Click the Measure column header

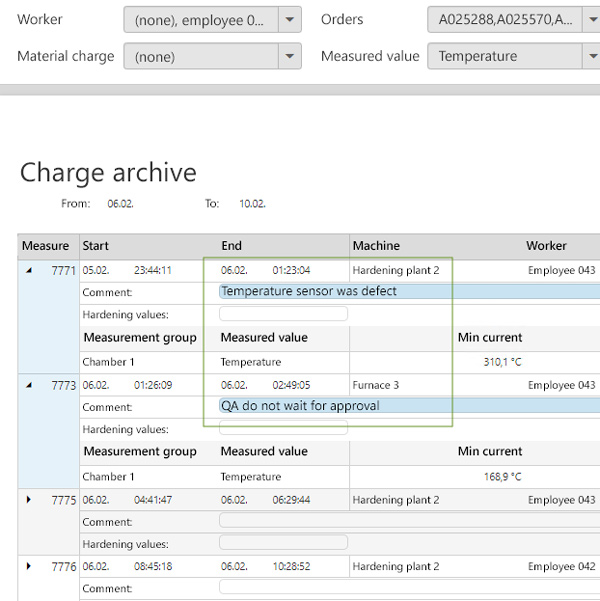tap(46, 246)
